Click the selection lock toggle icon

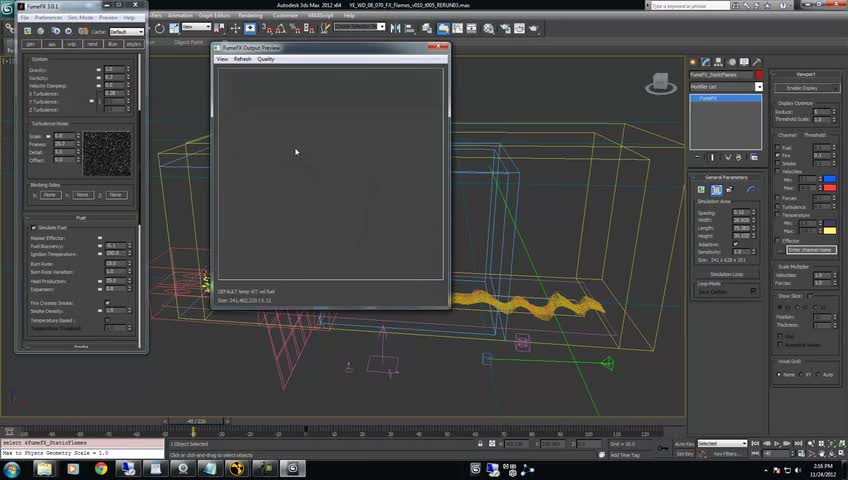click(480, 444)
